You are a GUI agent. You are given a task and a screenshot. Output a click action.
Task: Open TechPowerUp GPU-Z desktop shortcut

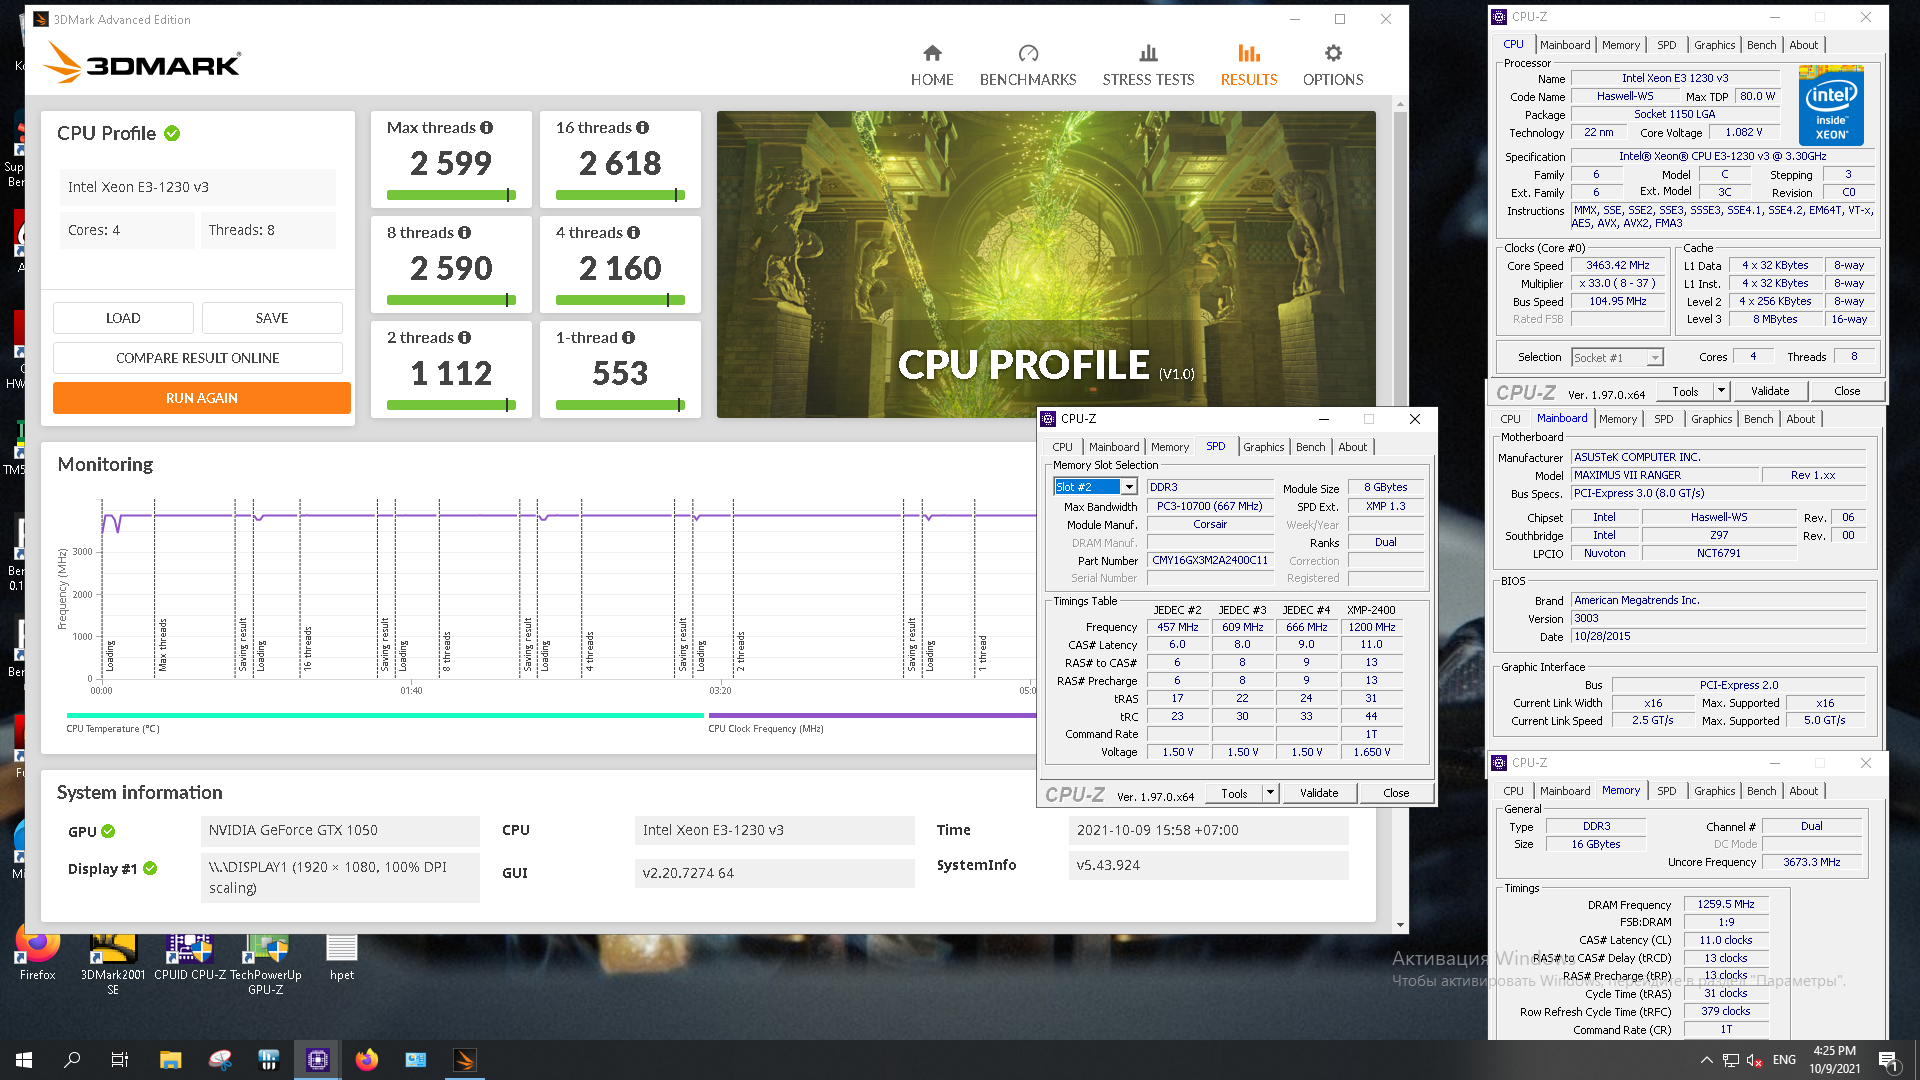click(x=266, y=962)
